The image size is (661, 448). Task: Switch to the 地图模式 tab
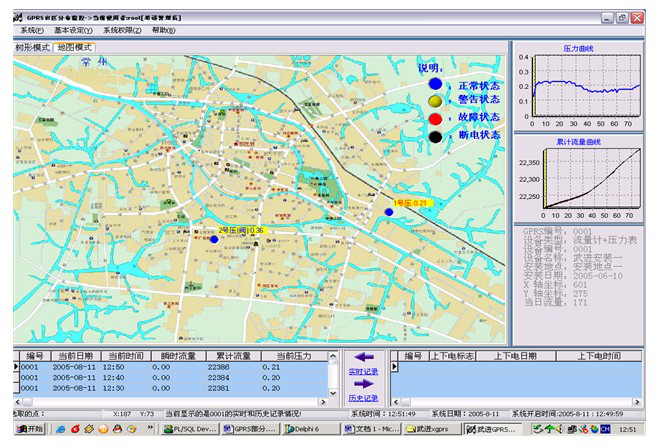pos(74,47)
